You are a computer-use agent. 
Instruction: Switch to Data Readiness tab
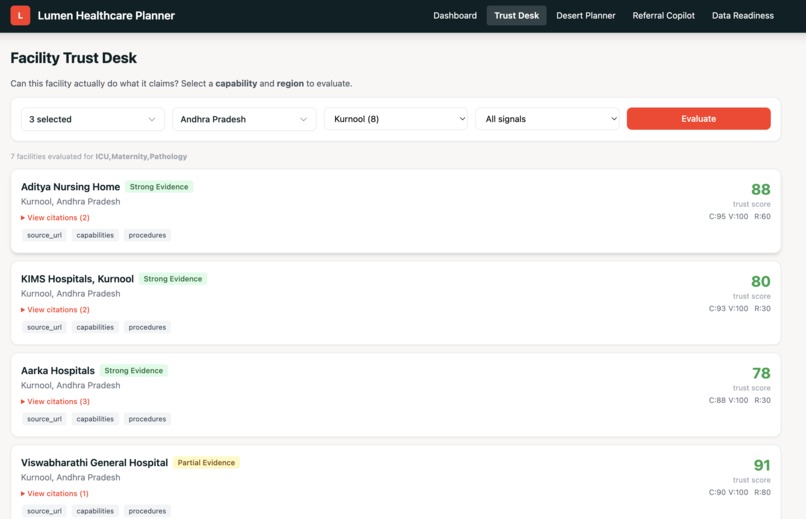pyautogui.click(x=742, y=15)
